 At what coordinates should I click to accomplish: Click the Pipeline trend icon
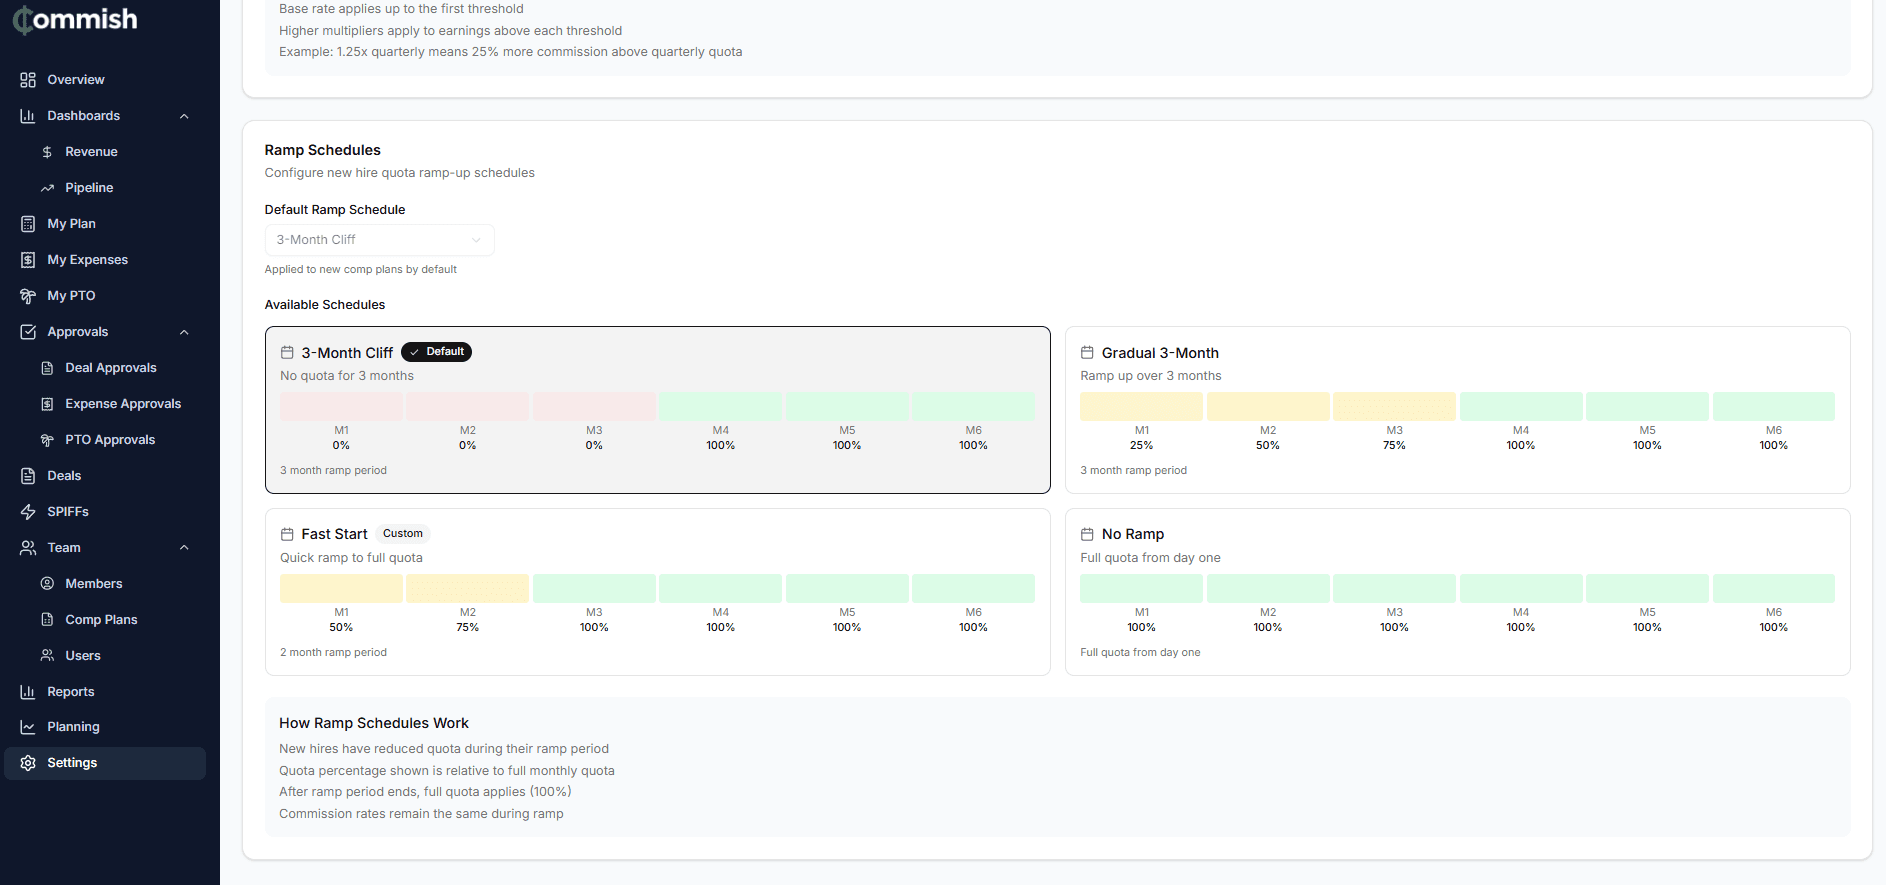pyautogui.click(x=47, y=188)
